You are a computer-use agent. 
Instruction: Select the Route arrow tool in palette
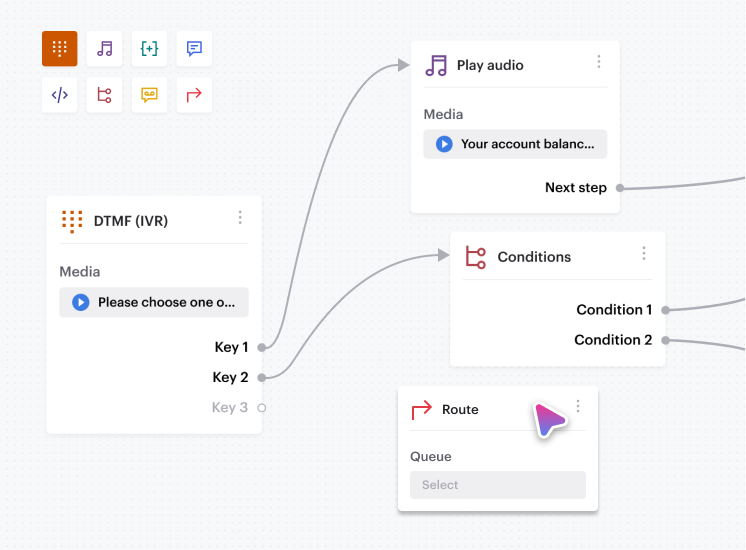point(194,95)
